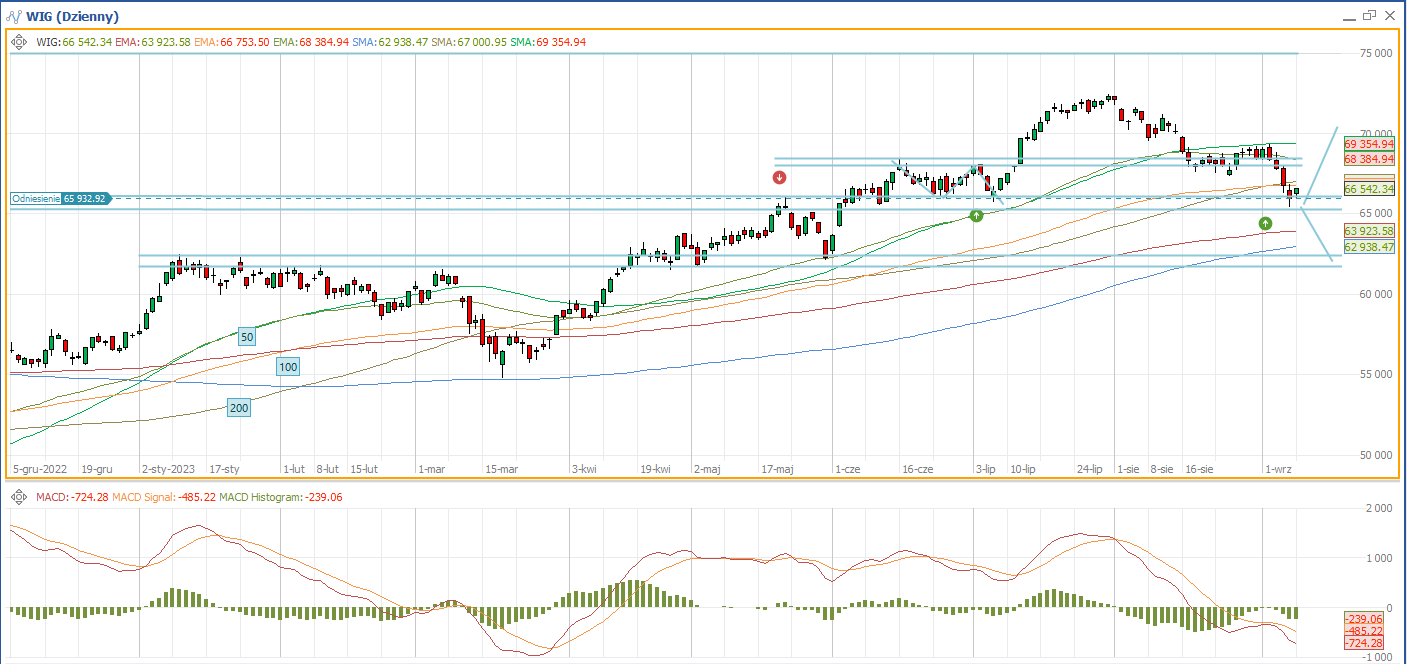Select the "200" moving average label

(239, 407)
